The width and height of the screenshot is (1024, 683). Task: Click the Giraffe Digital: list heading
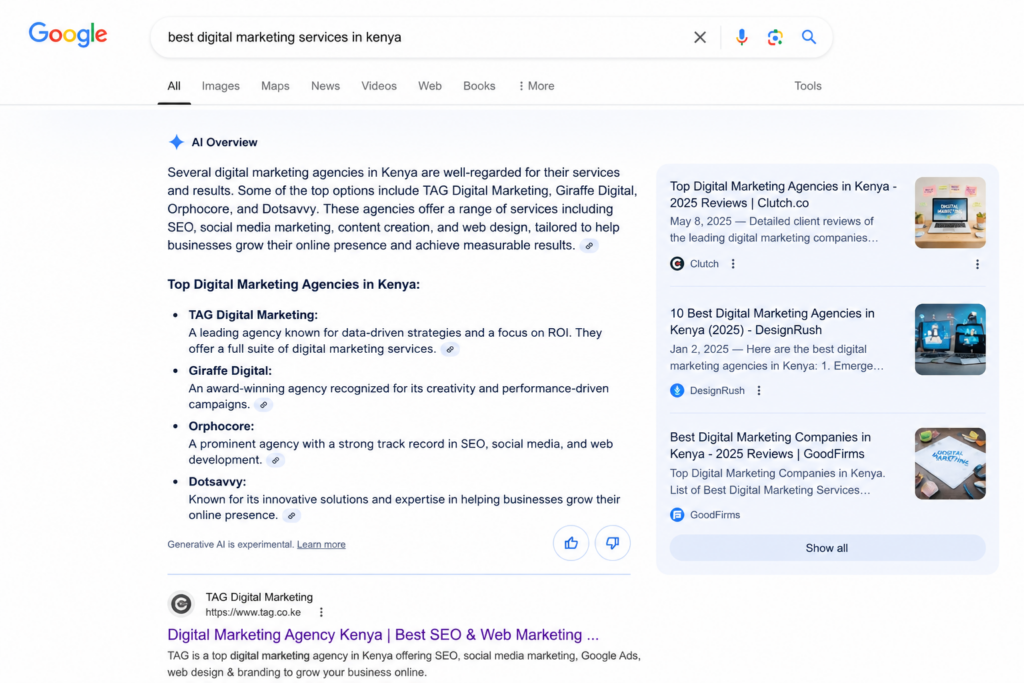point(230,371)
